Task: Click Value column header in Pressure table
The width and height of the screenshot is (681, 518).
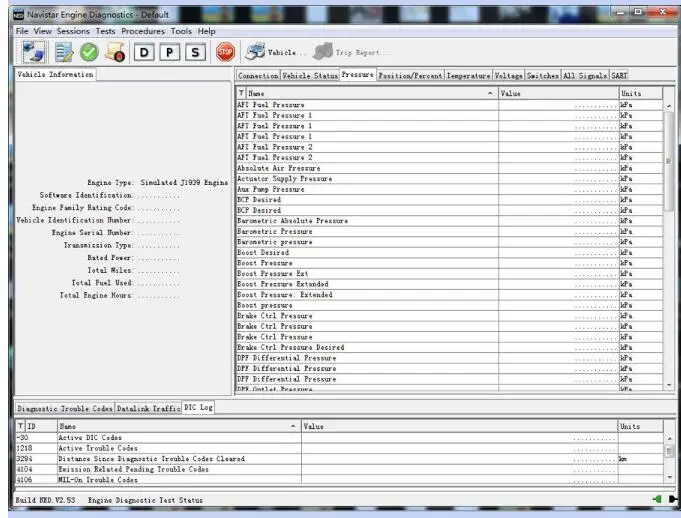Action: (x=558, y=93)
